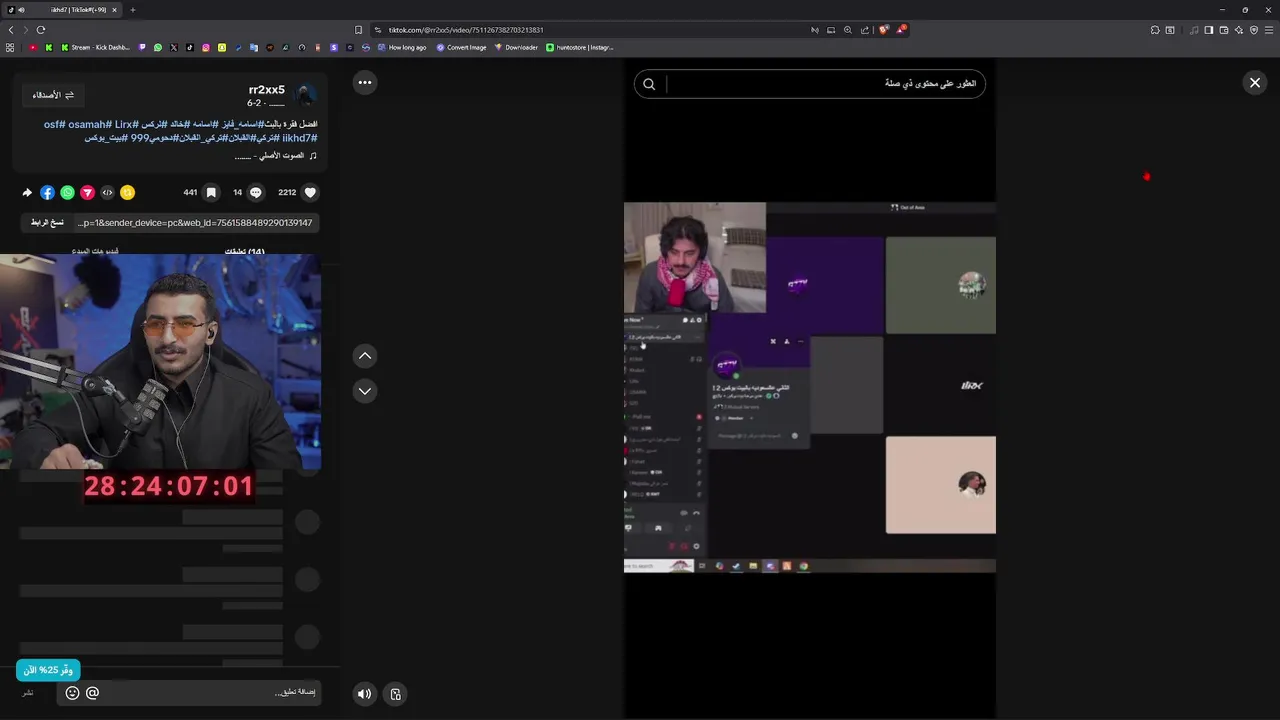
Task: Click the search magnifier icon above video
Action: (x=649, y=84)
